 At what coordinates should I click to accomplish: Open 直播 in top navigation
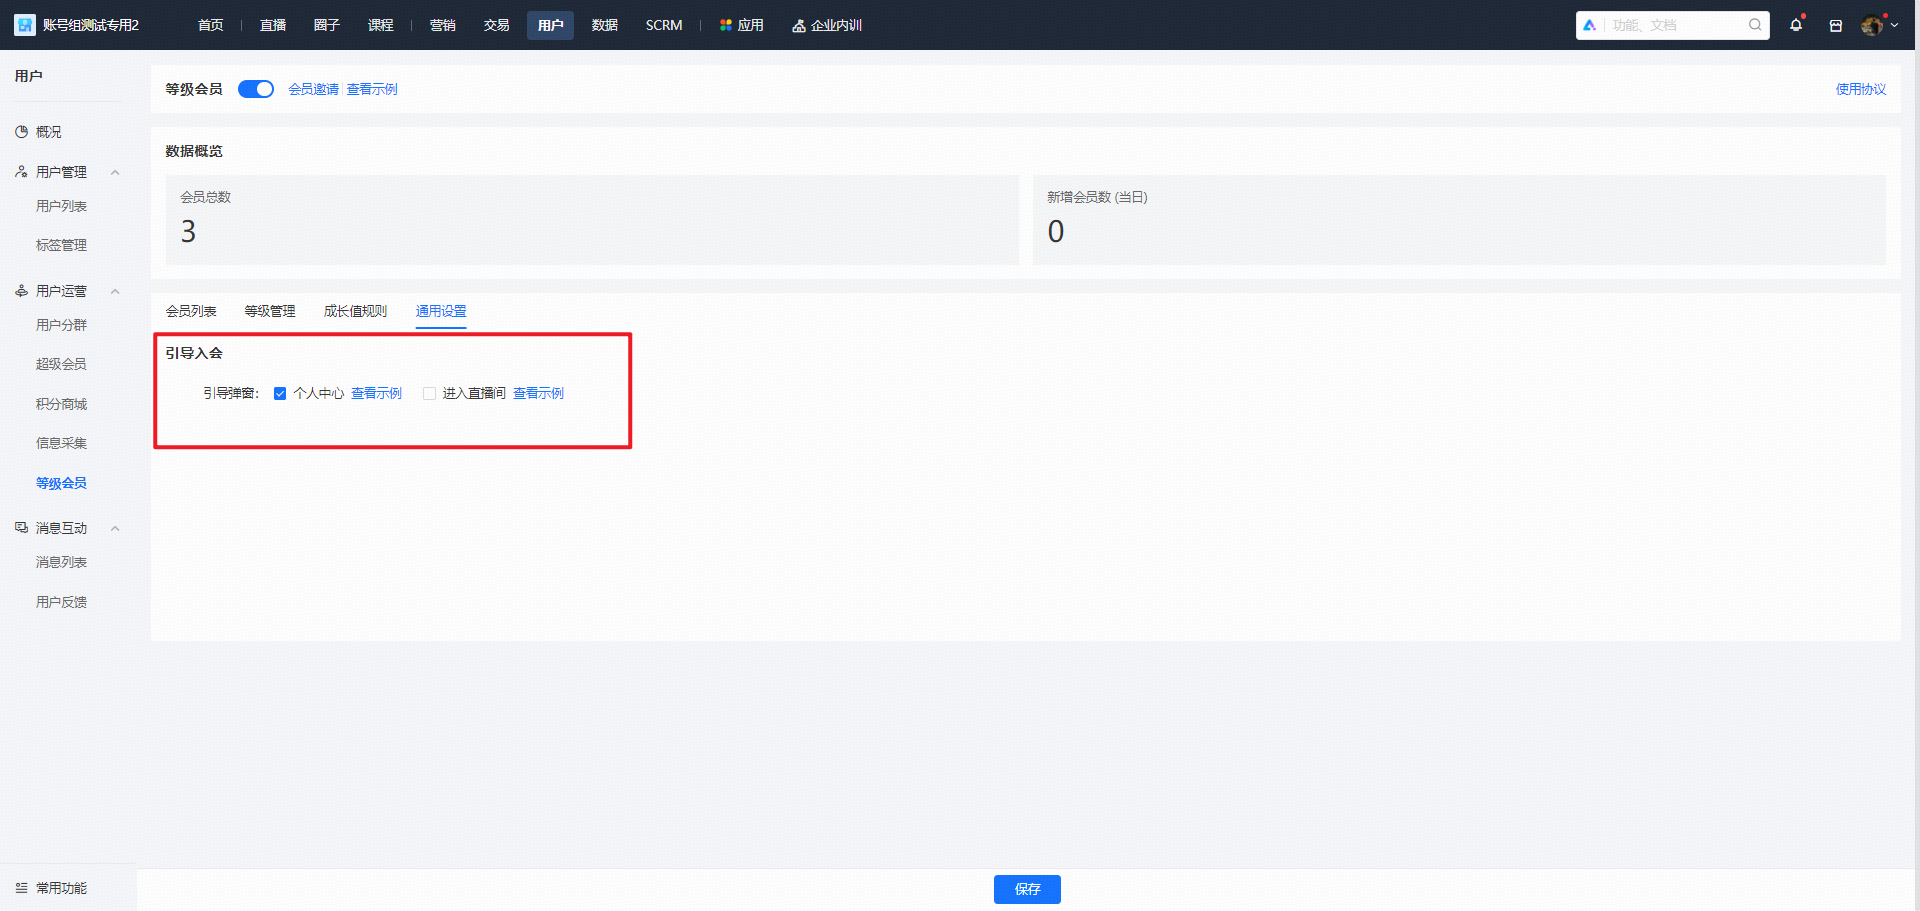pos(273,25)
